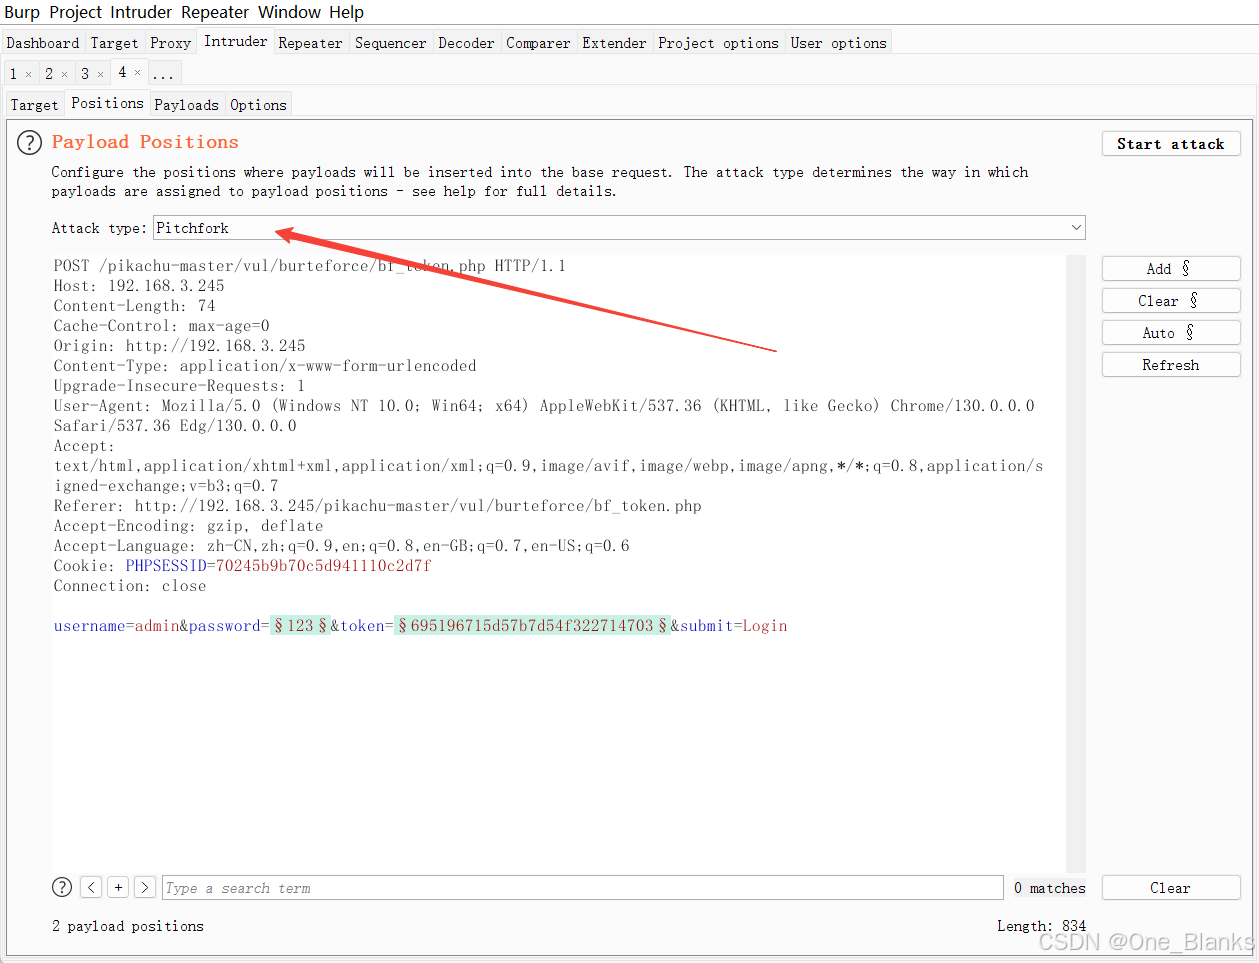The width and height of the screenshot is (1259, 963).
Task: Close Intruder tab 4
Action: click(137, 73)
